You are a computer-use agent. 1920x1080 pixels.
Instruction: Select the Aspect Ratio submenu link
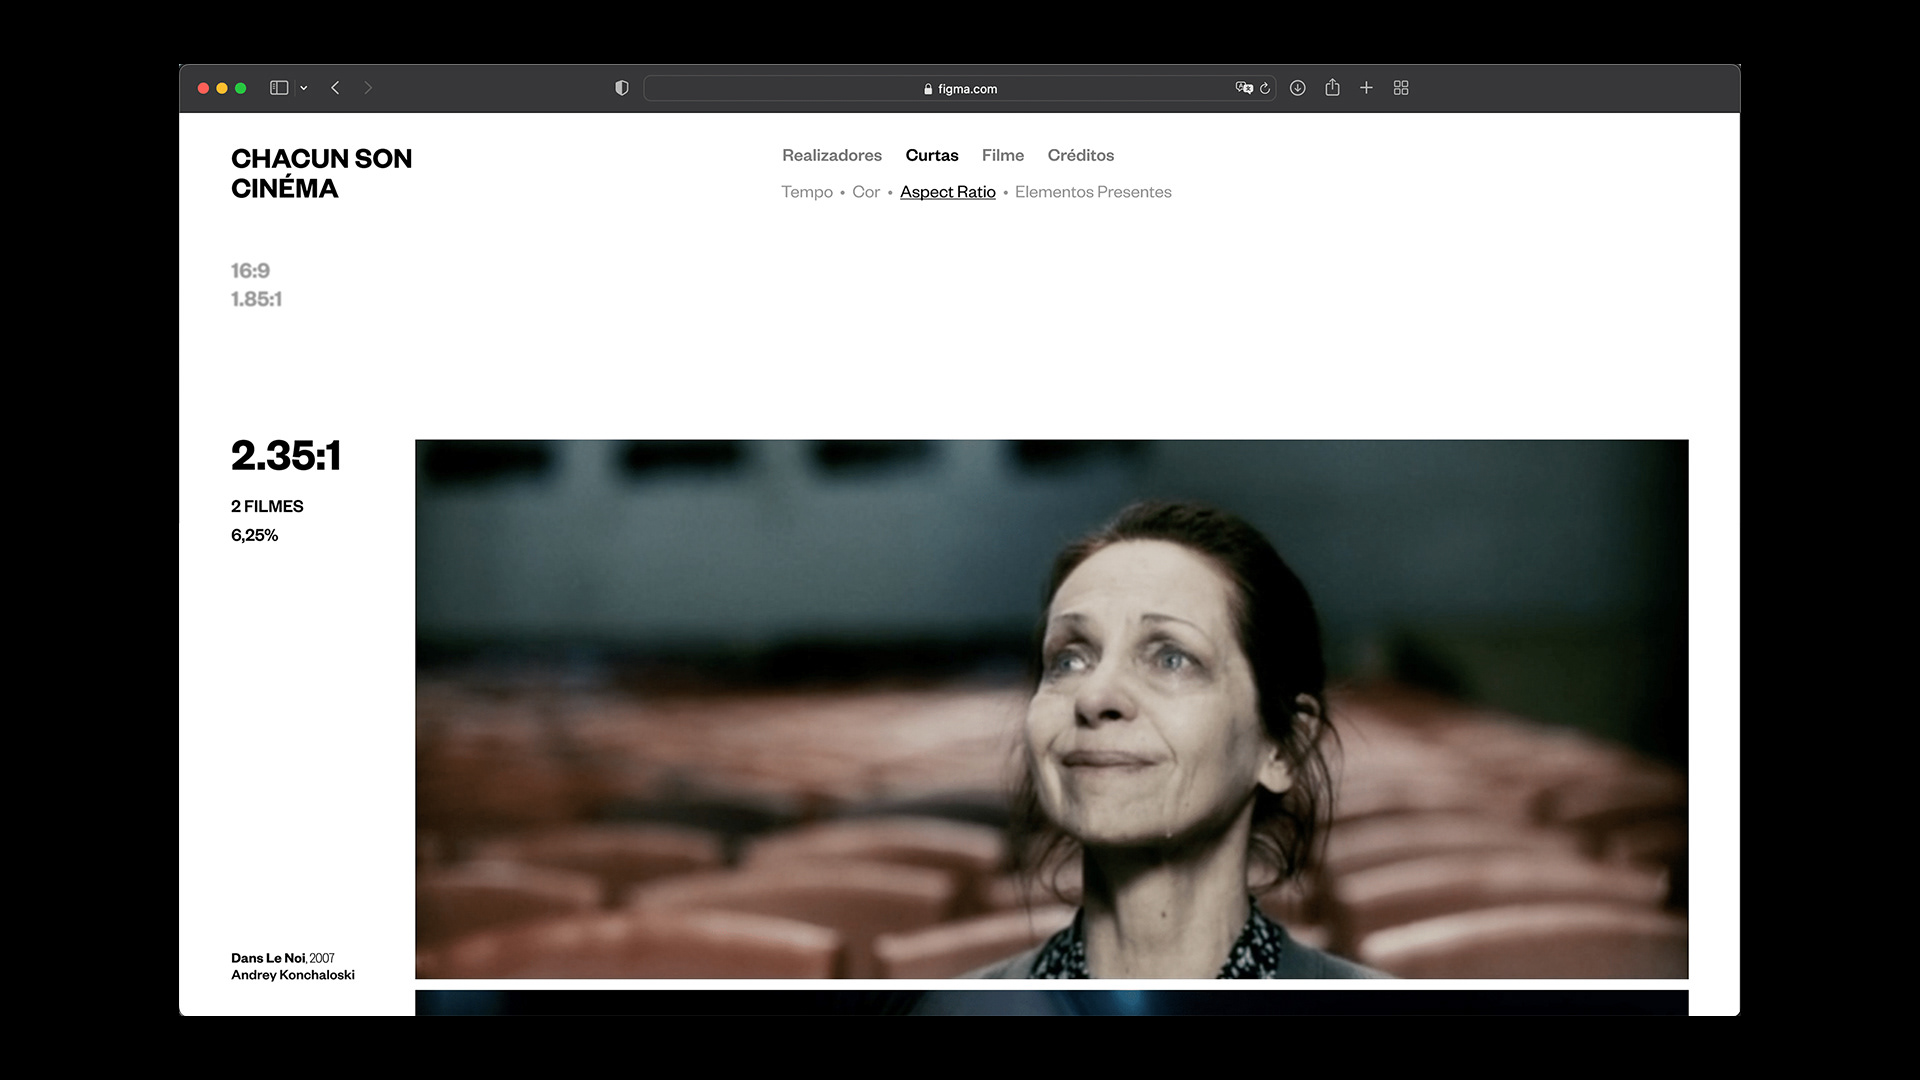[948, 192]
